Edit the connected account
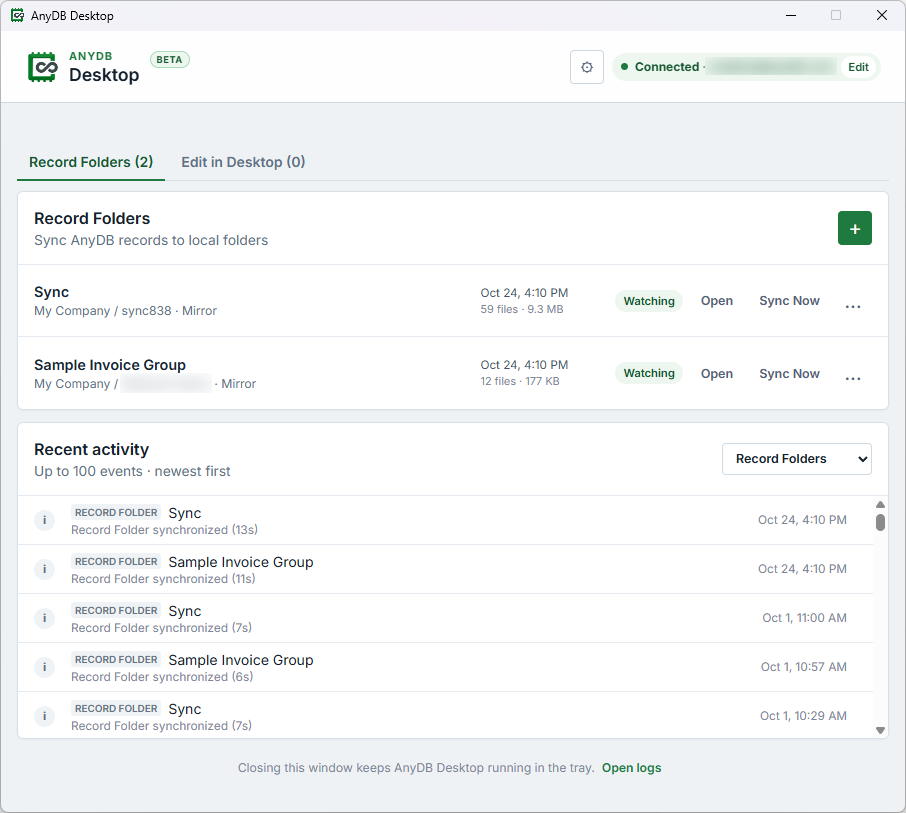The image size is (906, 813). (x=858, y=67)
